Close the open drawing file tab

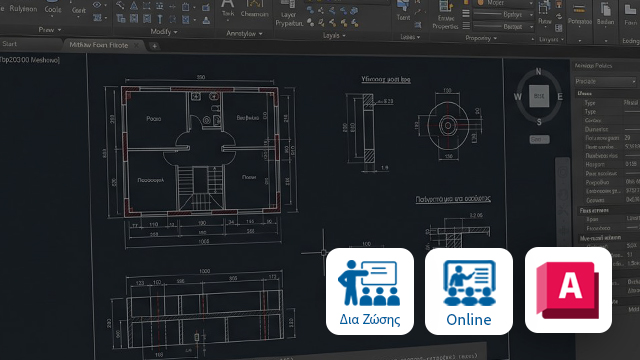(x=137, y=45)
